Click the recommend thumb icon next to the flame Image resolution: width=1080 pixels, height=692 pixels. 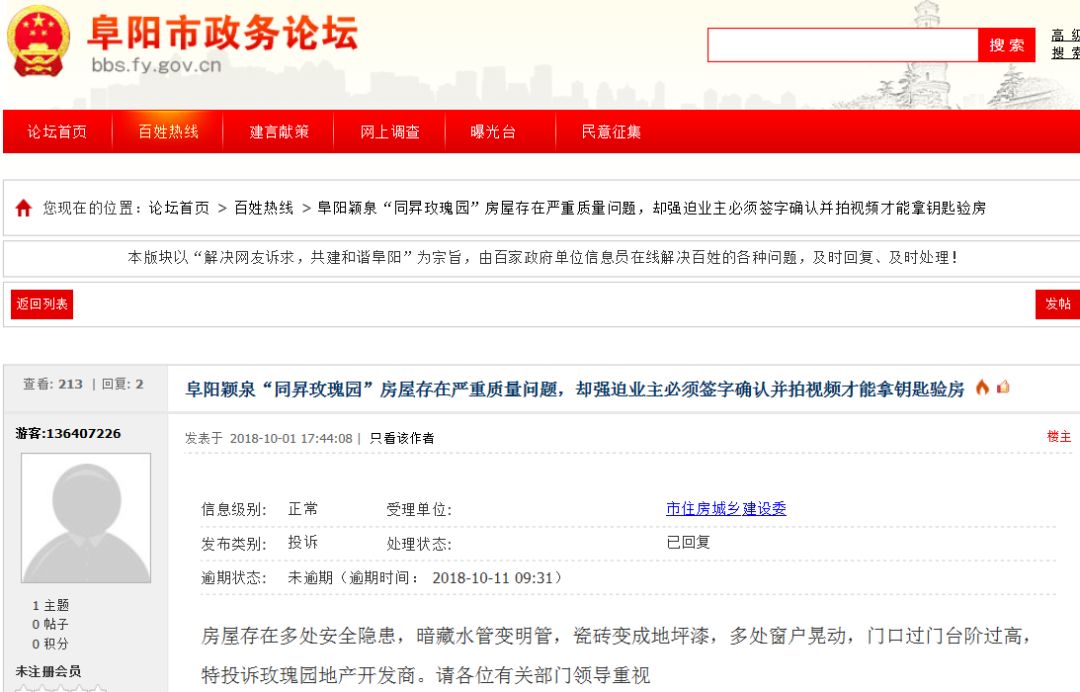tap(1001, 385)
